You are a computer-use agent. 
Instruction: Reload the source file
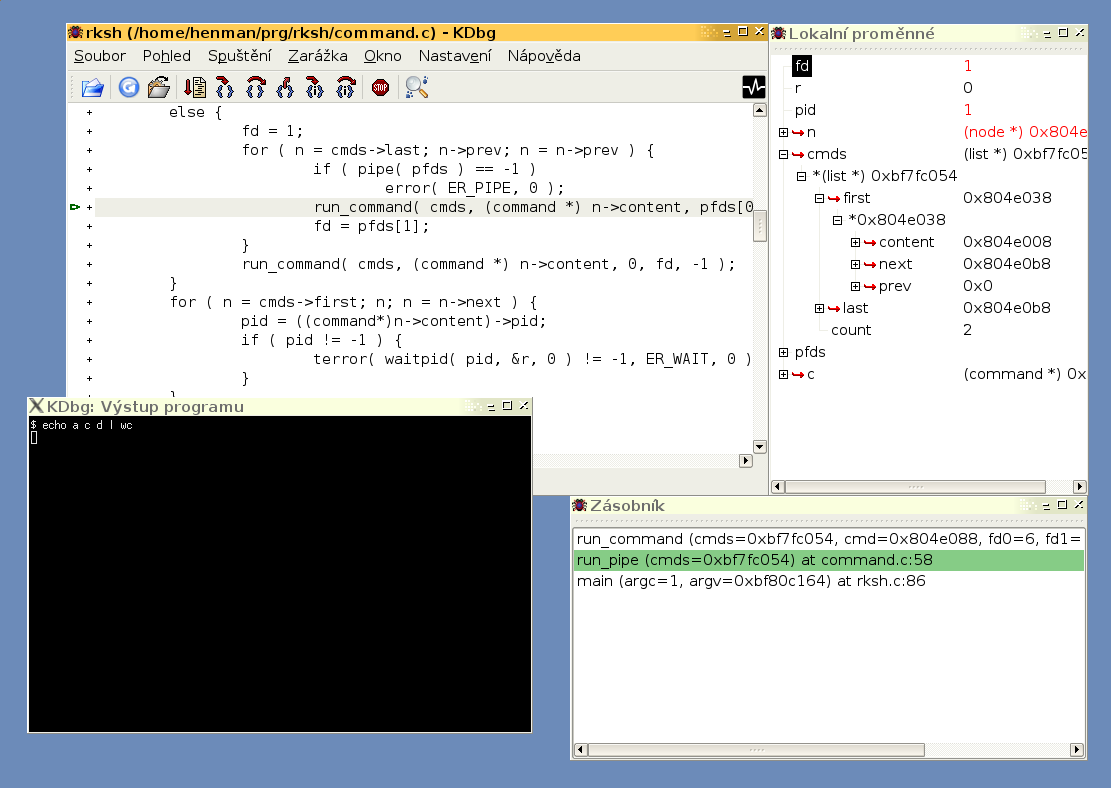tap(128, 87)
